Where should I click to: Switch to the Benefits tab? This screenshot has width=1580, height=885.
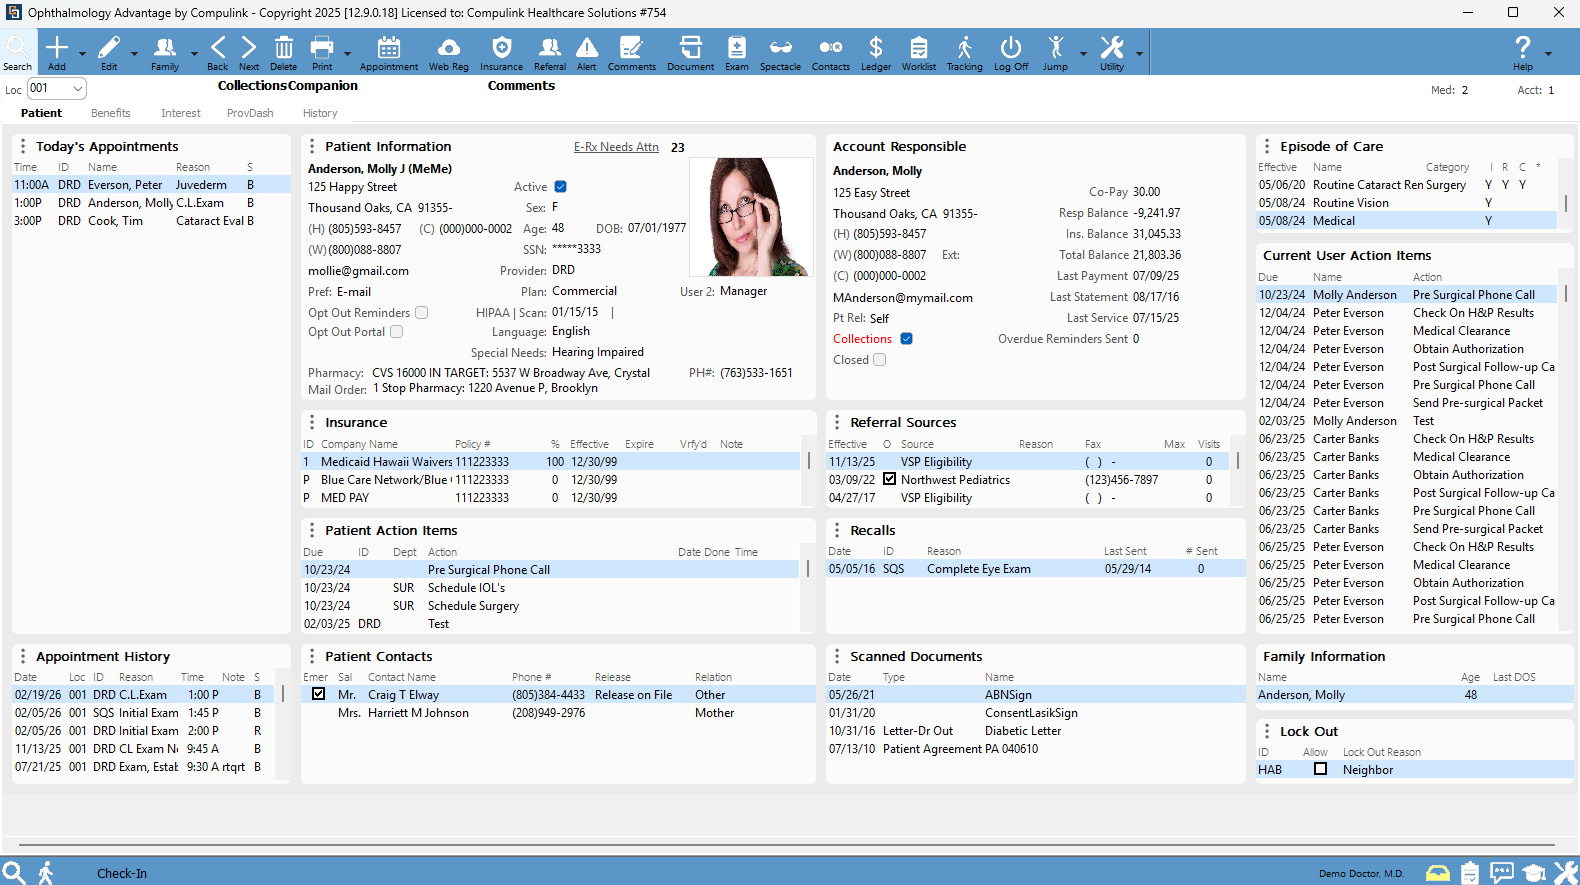(110, 114)
